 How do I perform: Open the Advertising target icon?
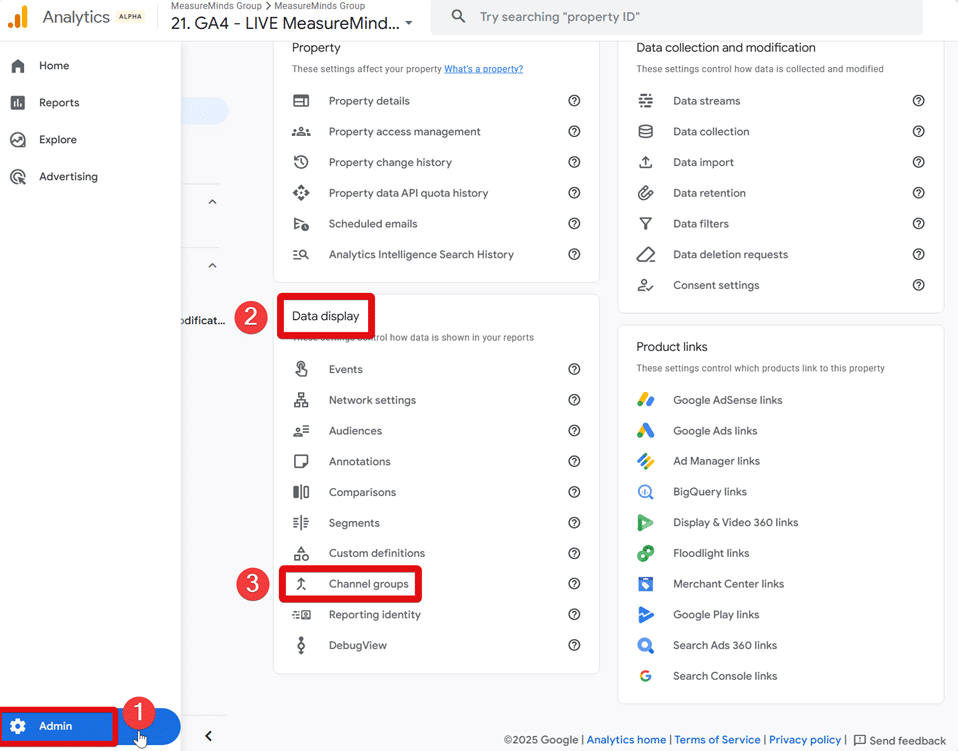[x=18, y=177]
